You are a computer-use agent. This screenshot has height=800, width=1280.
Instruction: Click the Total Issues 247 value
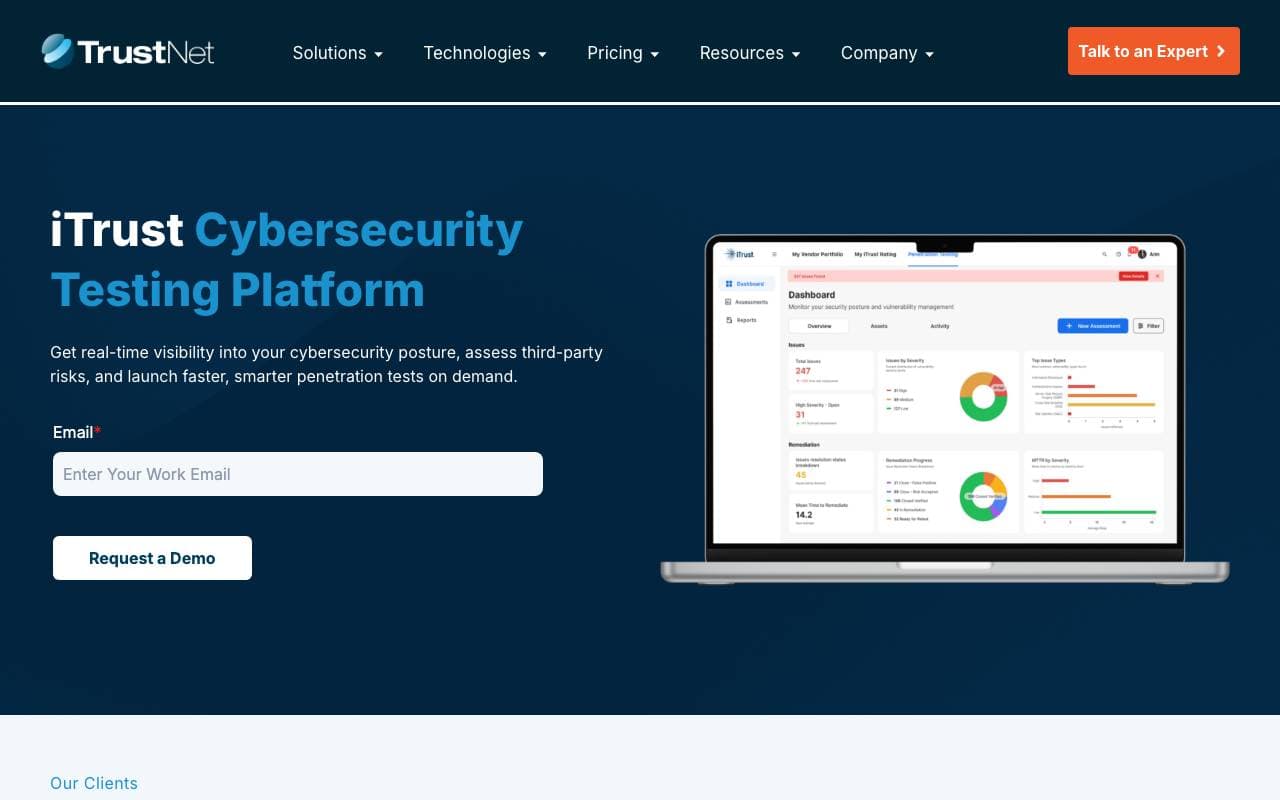click(803, 371)
